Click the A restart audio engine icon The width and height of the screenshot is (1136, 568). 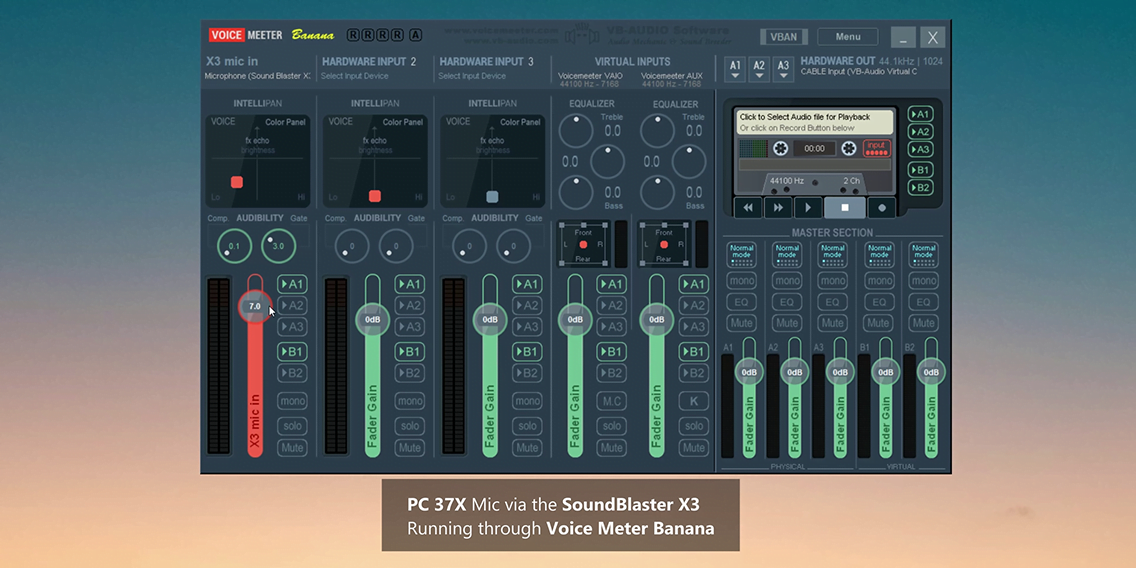[x=415, y=35]
